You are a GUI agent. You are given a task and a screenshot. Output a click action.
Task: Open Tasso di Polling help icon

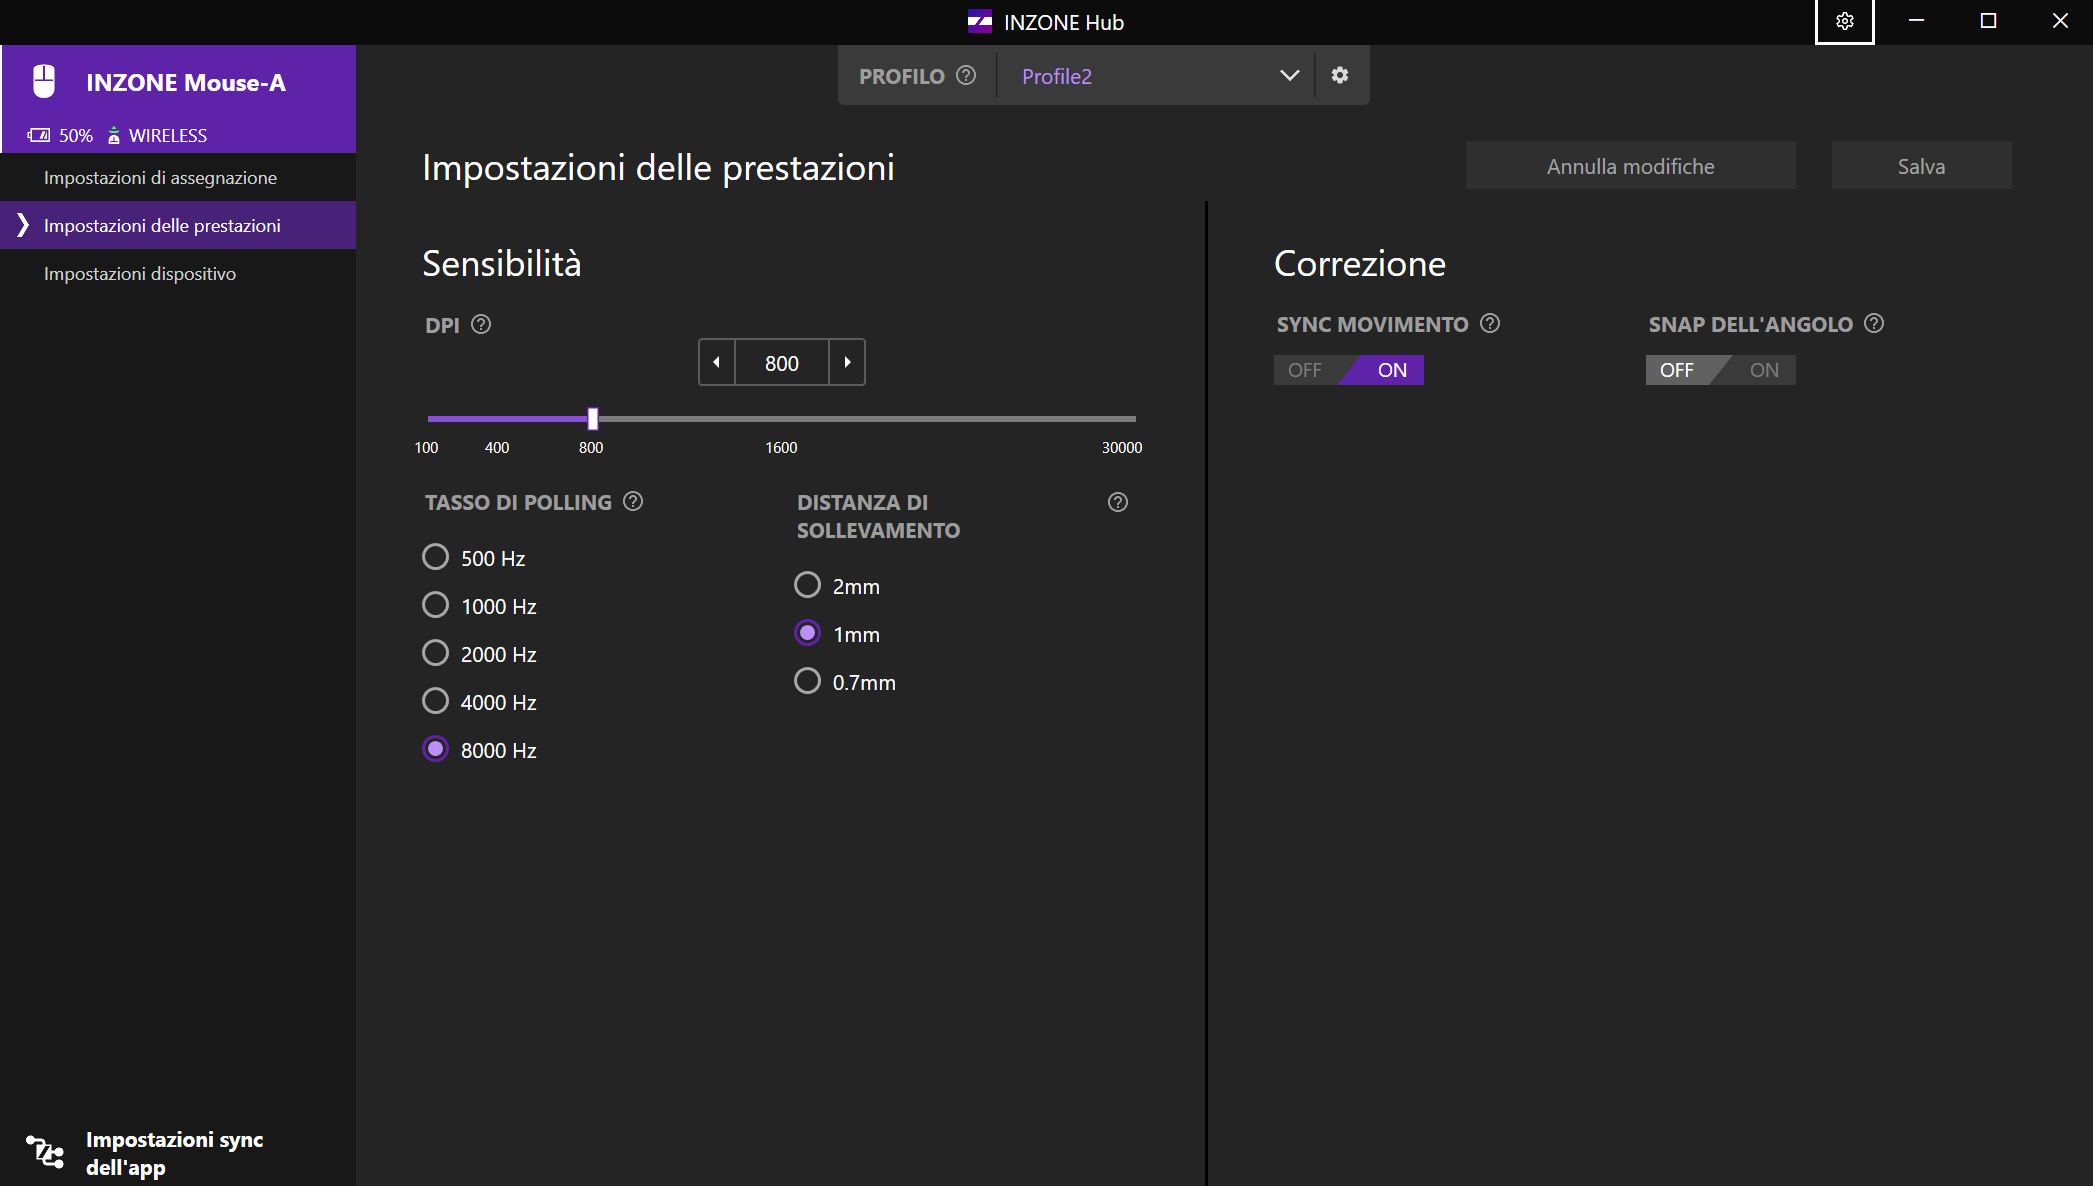pyautogui.click(x=633, y=501)
